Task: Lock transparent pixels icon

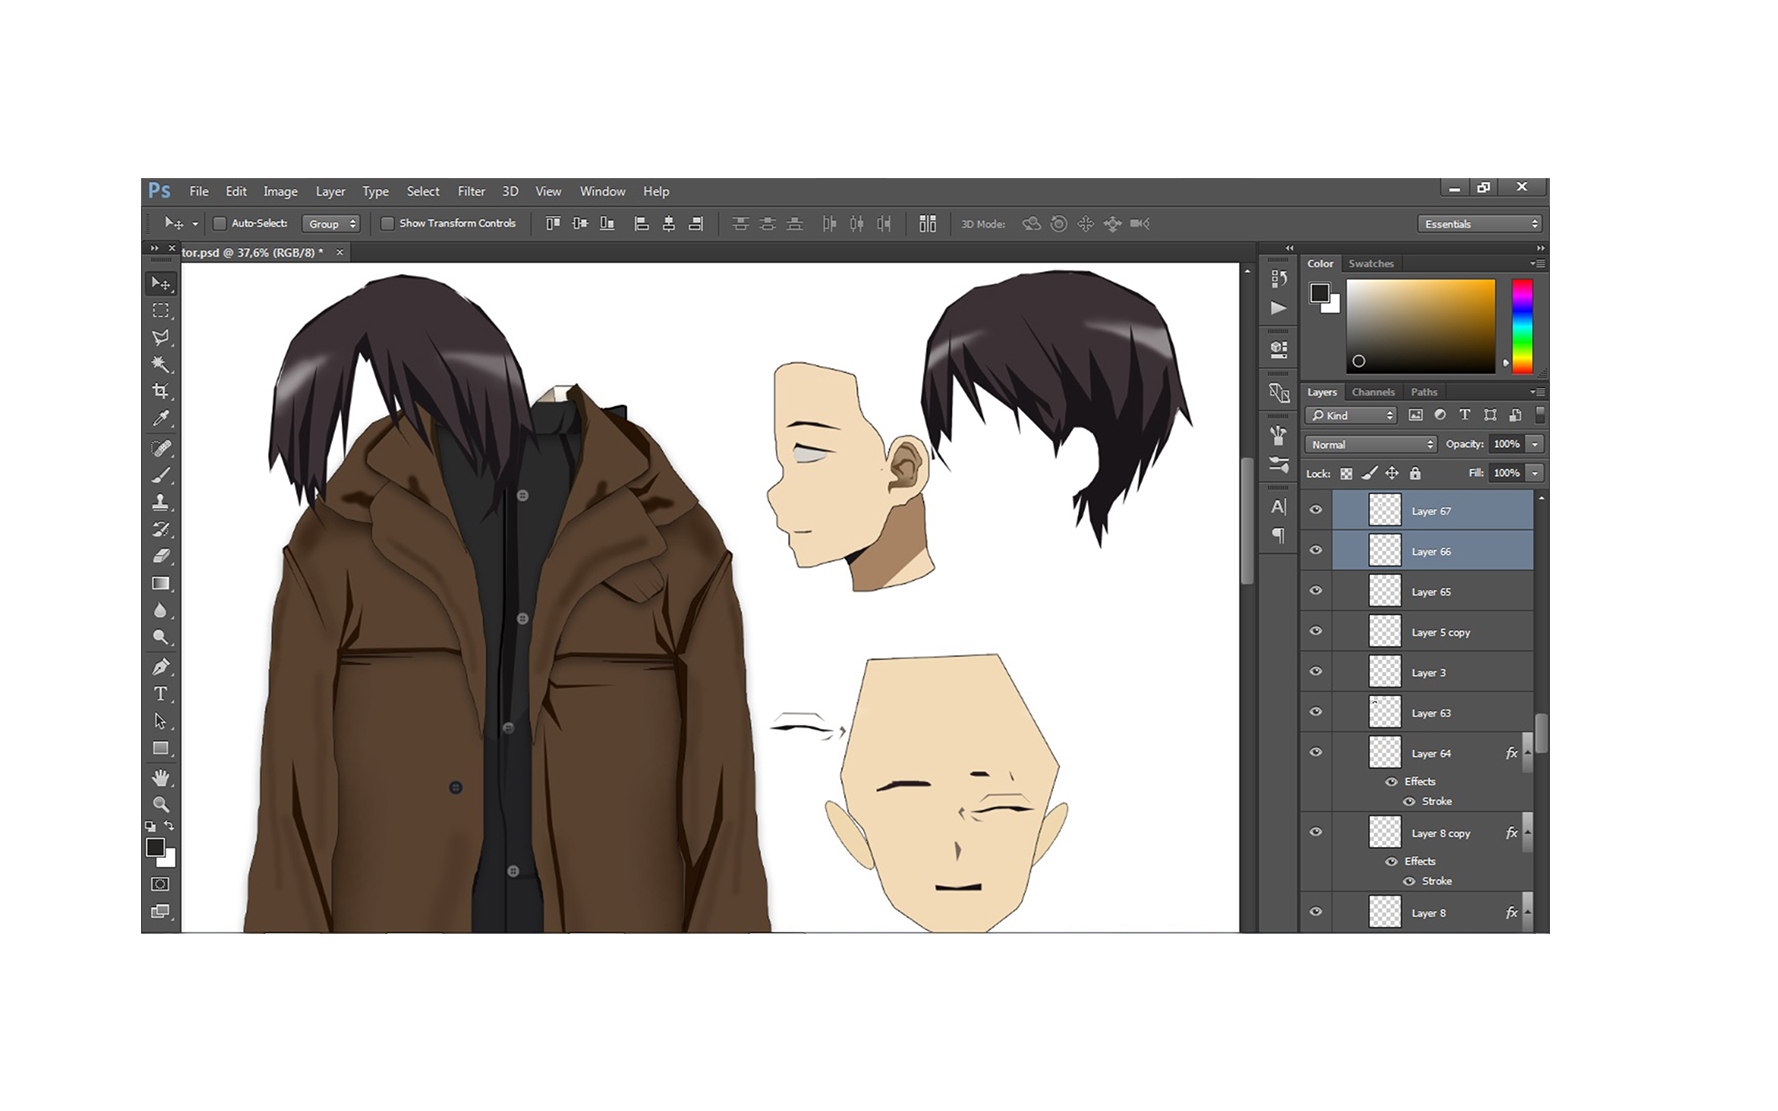Action: [1346, 474]
